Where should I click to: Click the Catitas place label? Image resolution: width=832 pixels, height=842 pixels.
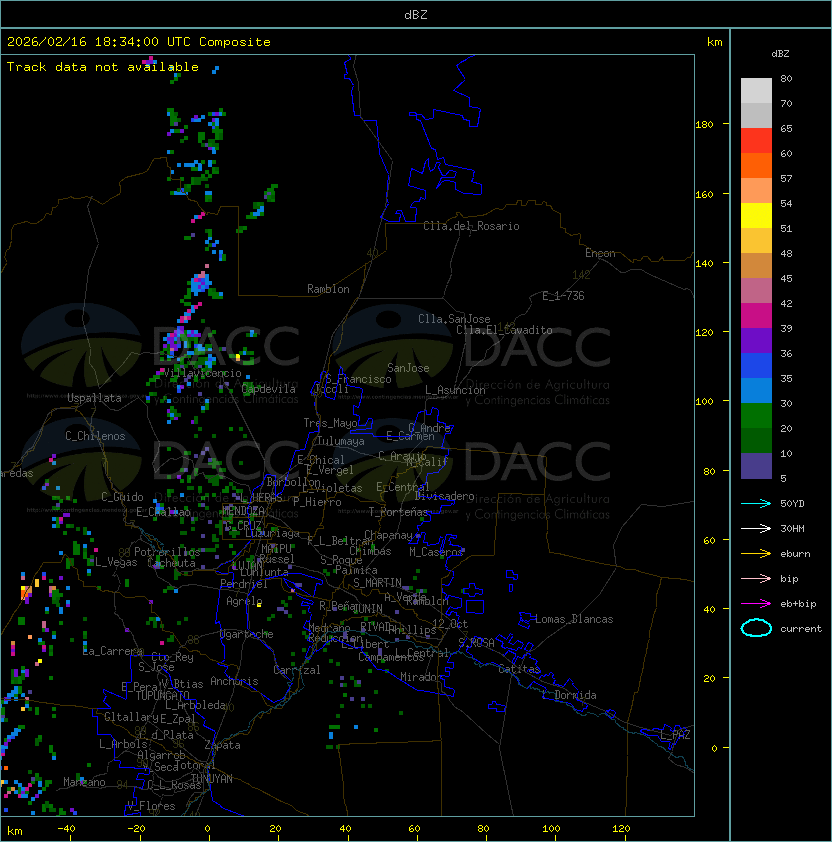[519, 669]
